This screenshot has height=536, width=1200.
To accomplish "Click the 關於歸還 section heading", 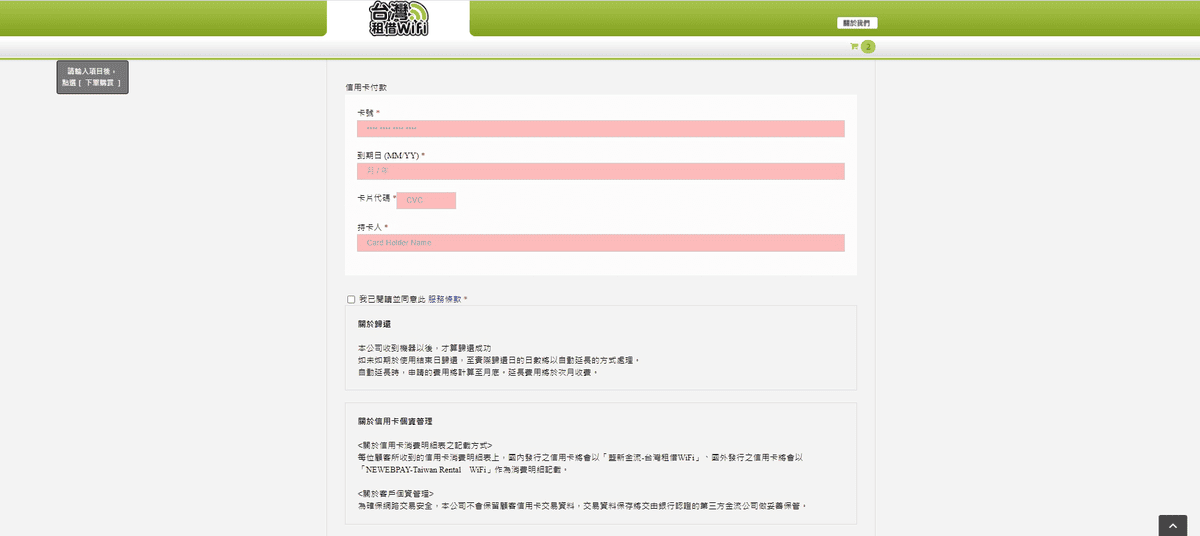I will [374, 324].
